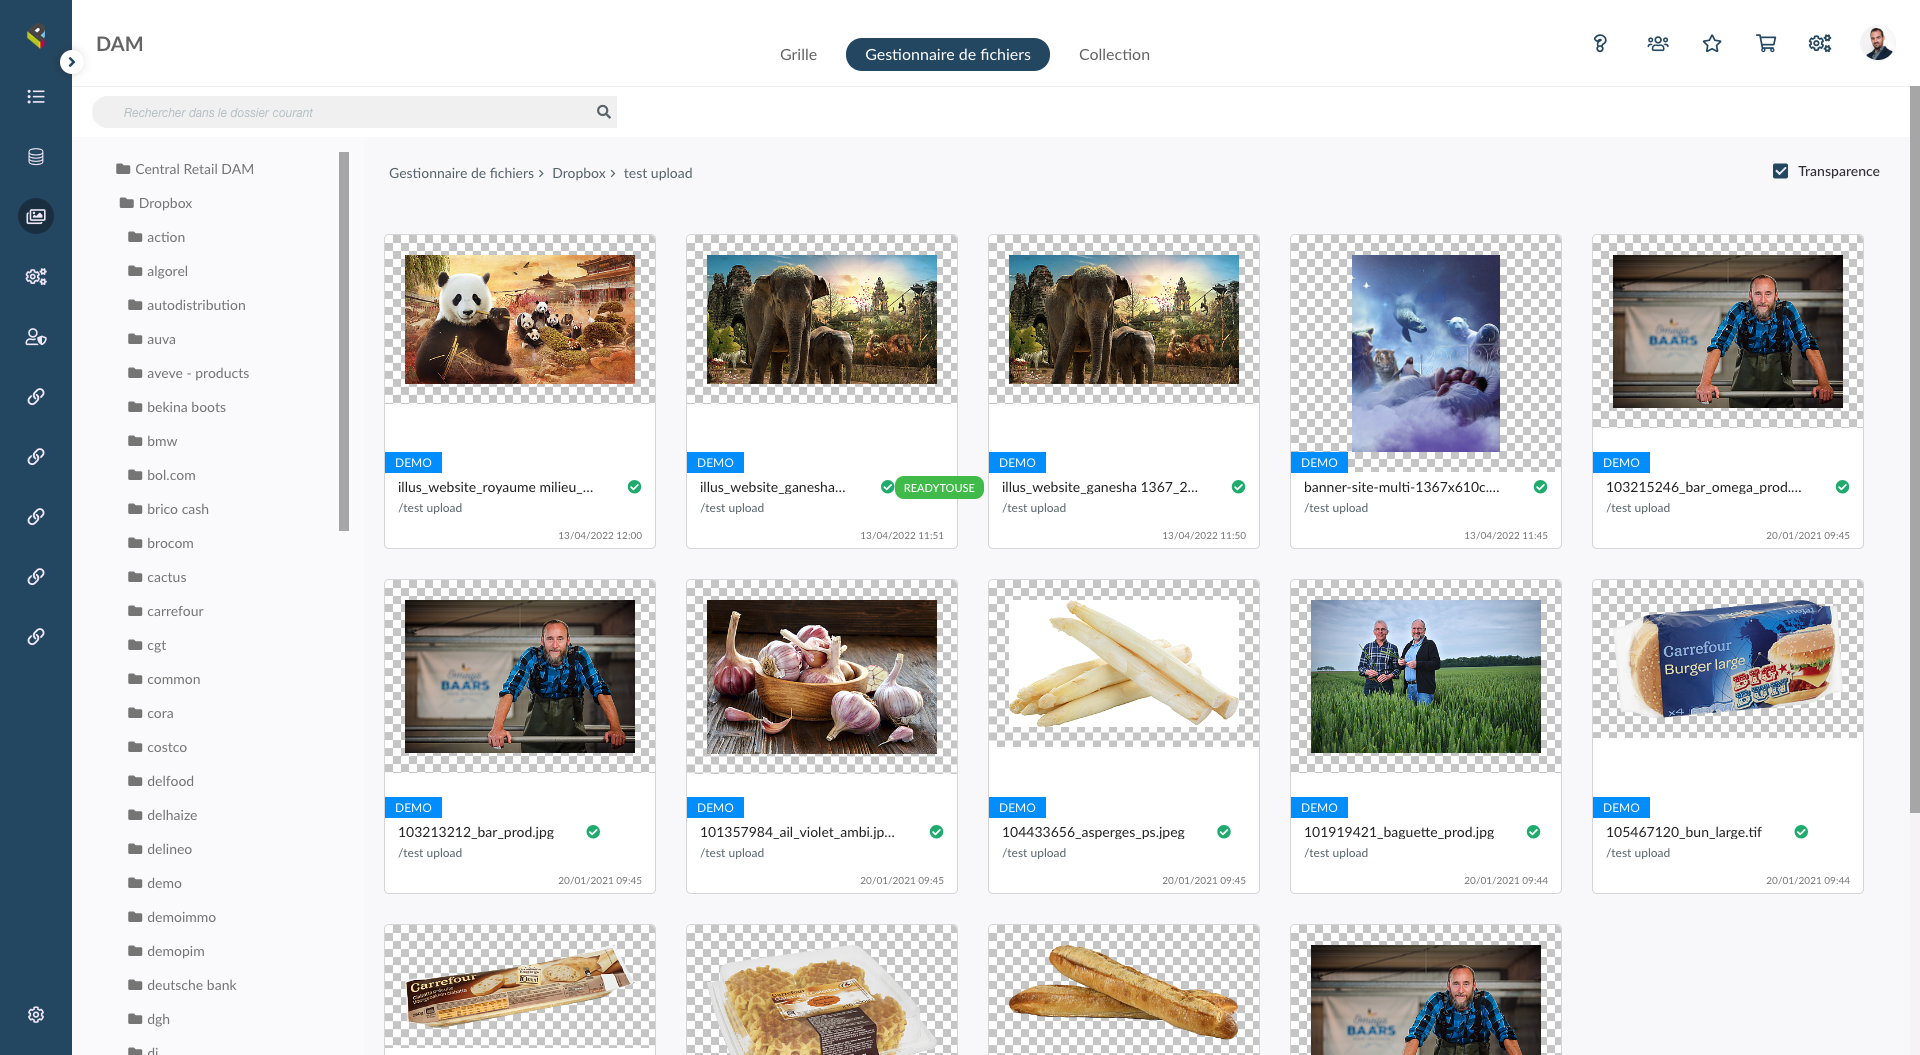This screenshot has width=1920, height=1055.
Task: Click status checkmark for 101919421_baguette_prod.jpg
Action: 1533,832
